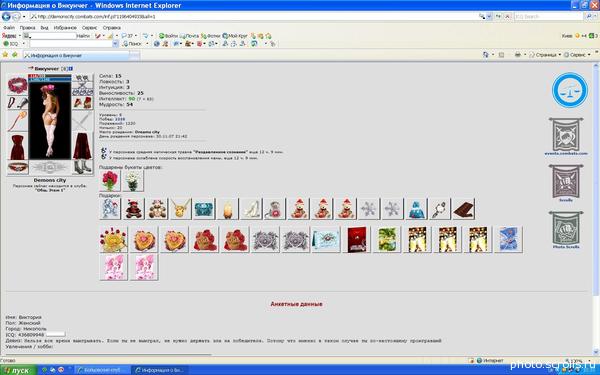Click the golden bull head gift
Viewport: 600px width, 375px height.
[180, 209]
